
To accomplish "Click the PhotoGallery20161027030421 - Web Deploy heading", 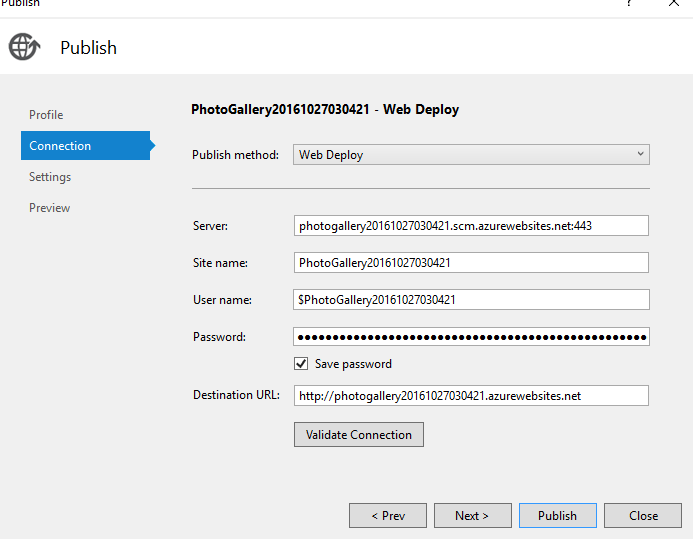I will pyautogui.click(x=325, y=109).
